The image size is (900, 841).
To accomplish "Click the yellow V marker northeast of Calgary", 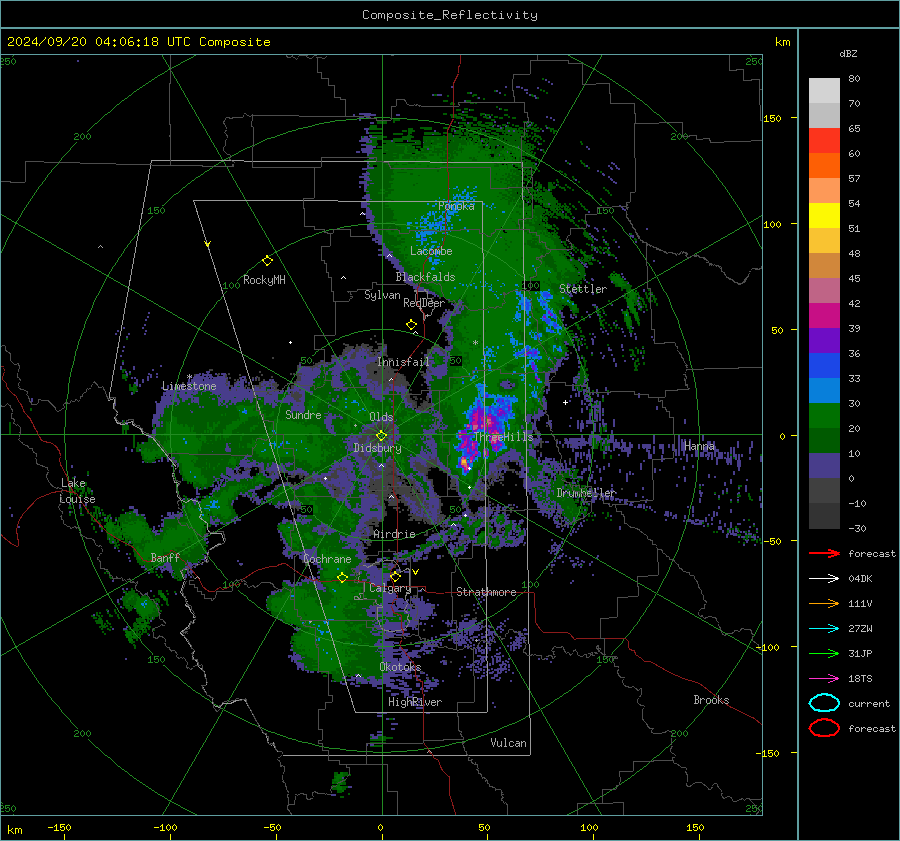I will (416, 572).
